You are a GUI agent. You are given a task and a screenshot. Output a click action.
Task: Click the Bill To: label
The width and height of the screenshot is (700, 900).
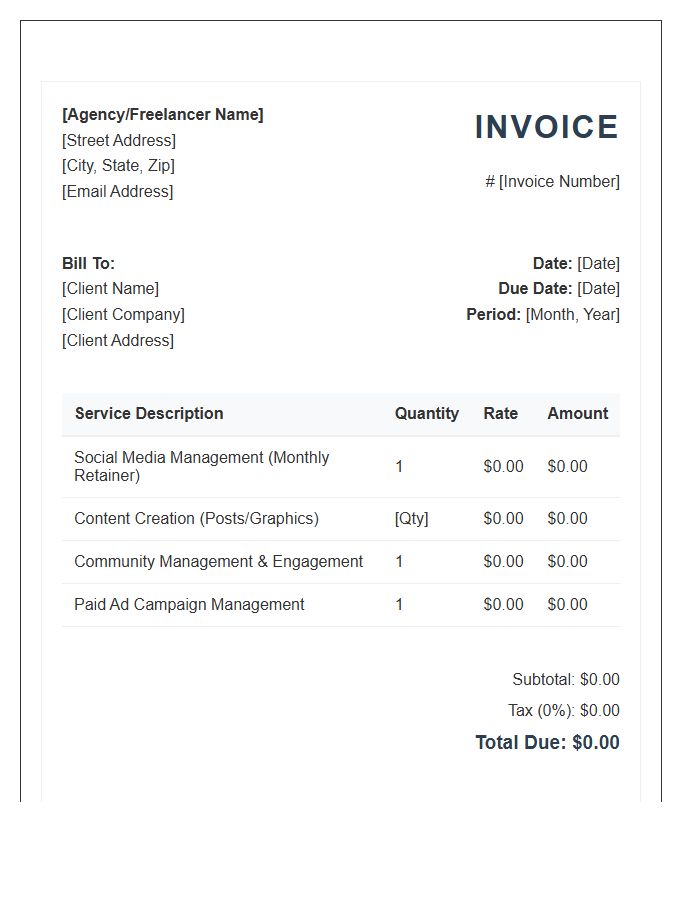pyautogui.click(x=88, y=263)
